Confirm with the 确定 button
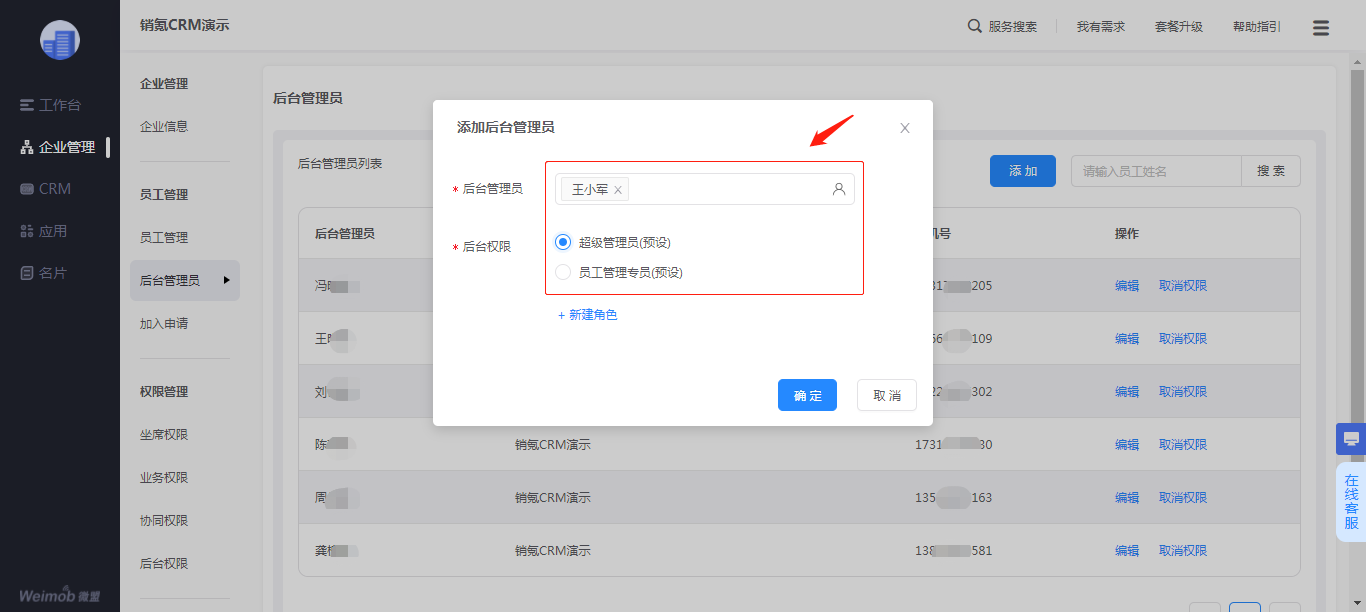Viewport: 1366px width, 612px height. click(807, 395)
